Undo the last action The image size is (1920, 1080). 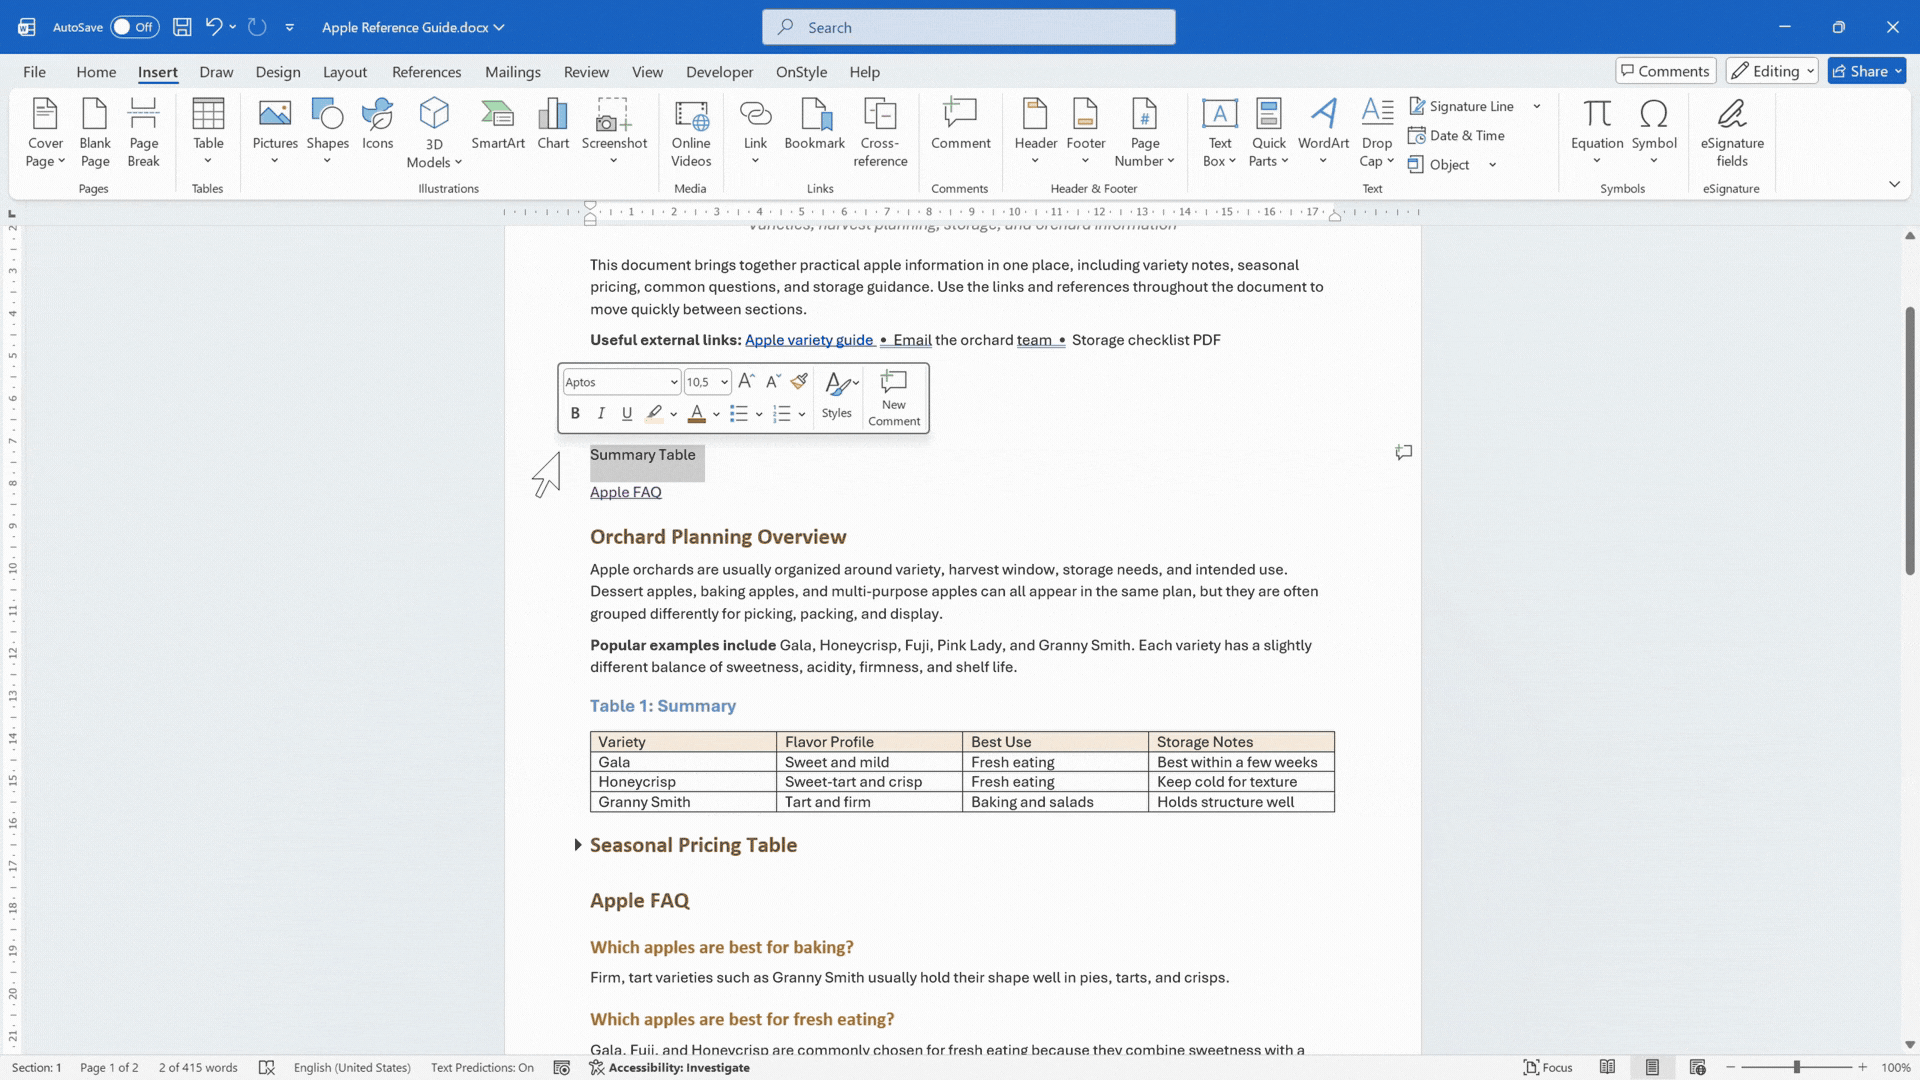click(x=213, y=27)
